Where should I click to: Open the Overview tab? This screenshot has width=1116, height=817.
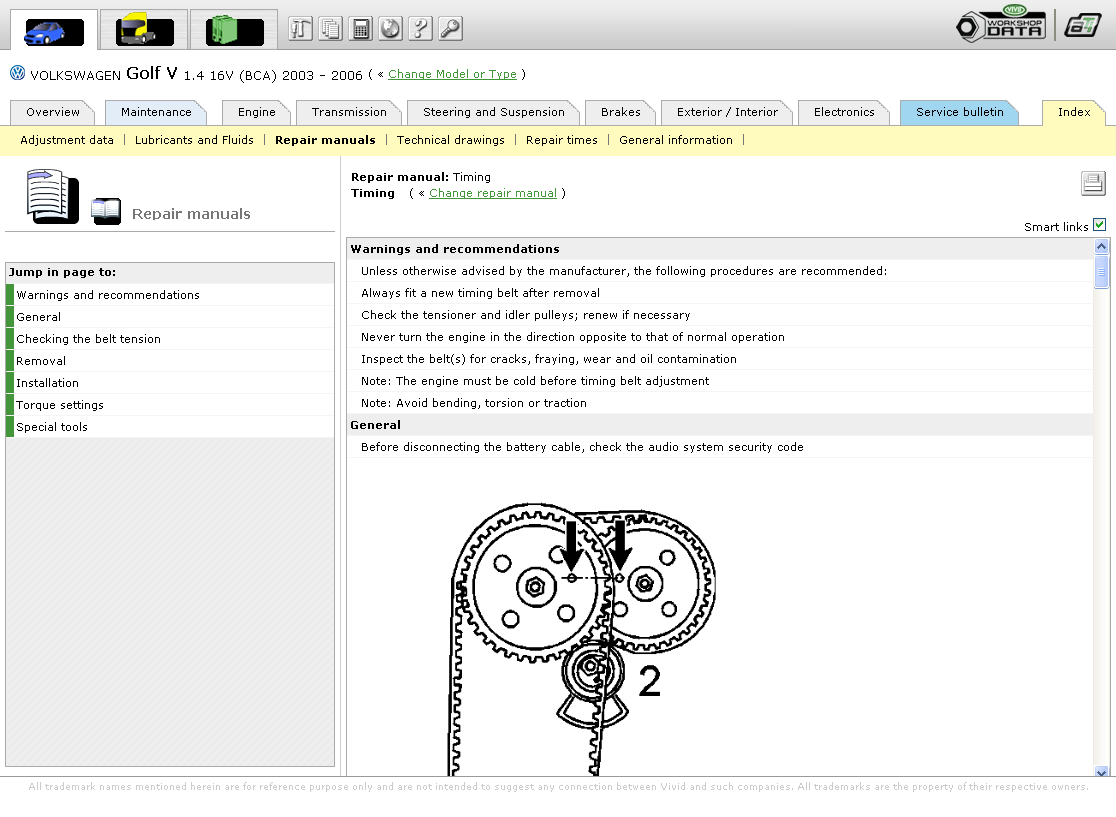pos(53,112)
